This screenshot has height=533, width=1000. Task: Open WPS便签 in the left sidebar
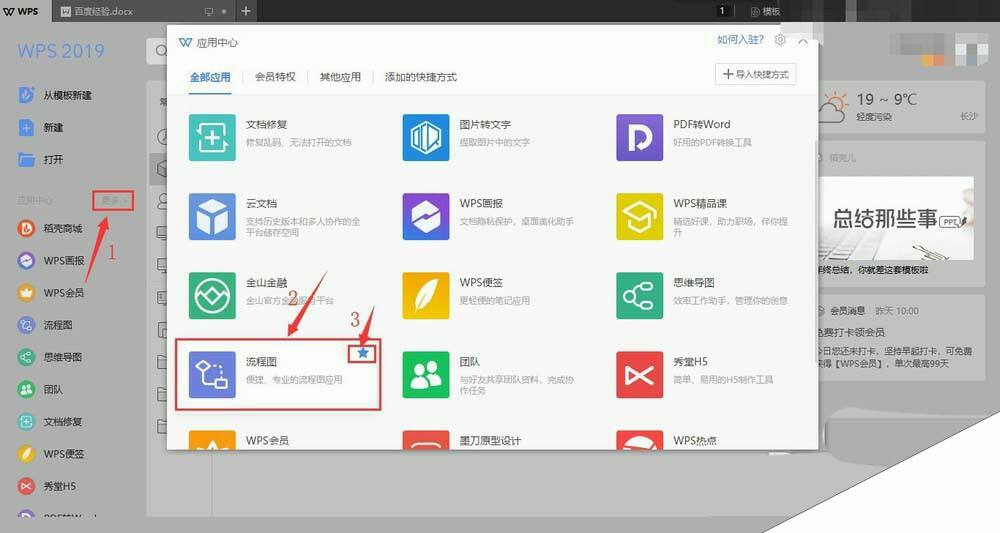[x=51, y=453]
